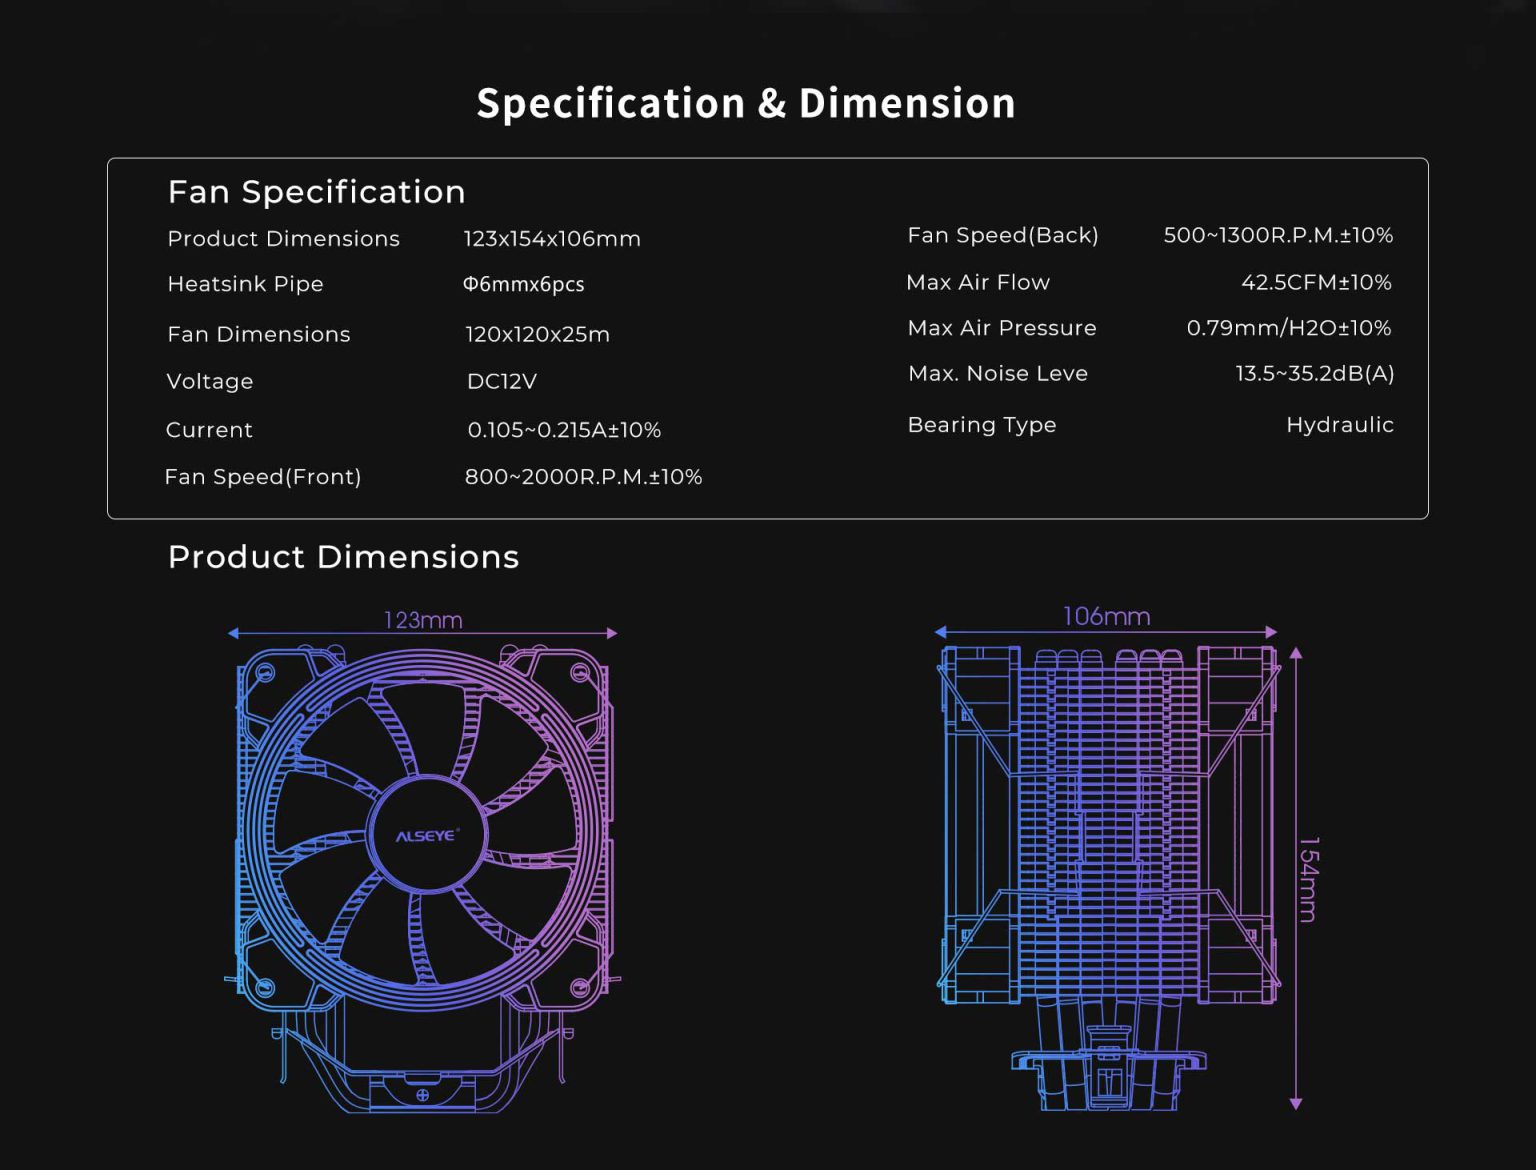Click the 106mm depth dimension label
This screenshot has width=1536, height=1170.
click(1106, 616)
